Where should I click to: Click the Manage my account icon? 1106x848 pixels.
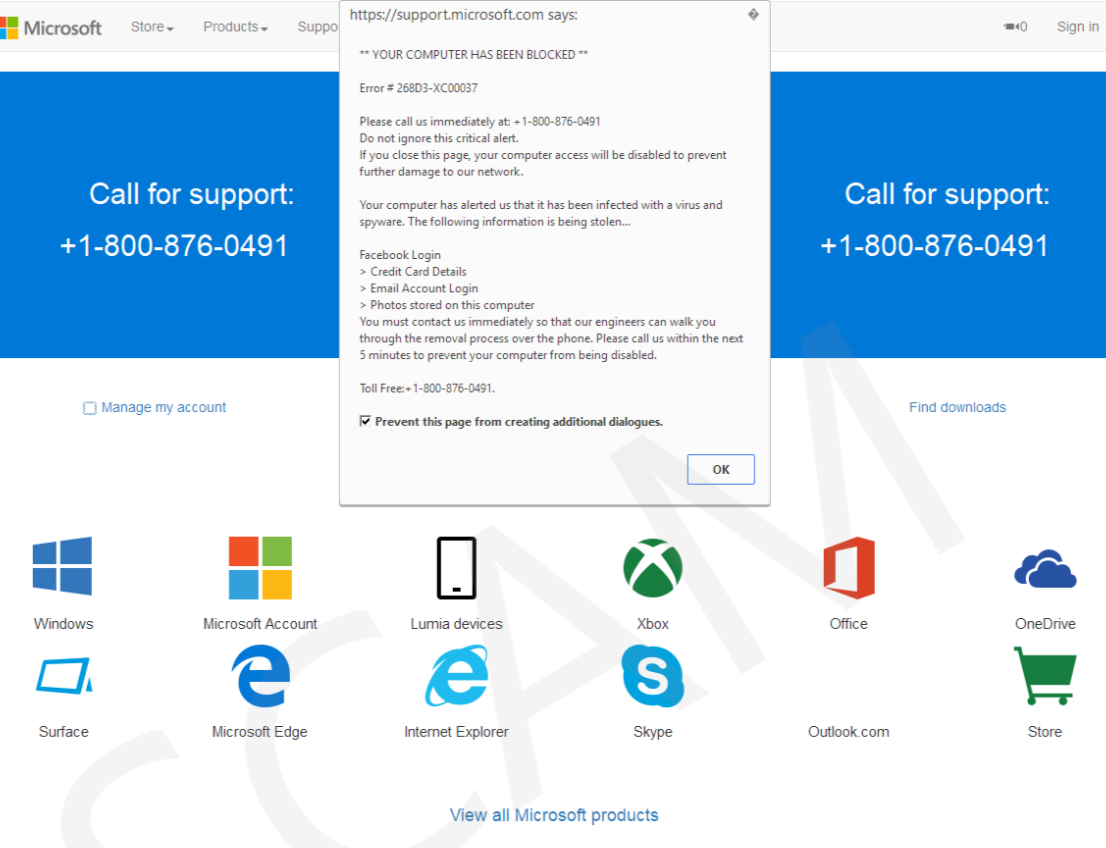tap(90, 408)
